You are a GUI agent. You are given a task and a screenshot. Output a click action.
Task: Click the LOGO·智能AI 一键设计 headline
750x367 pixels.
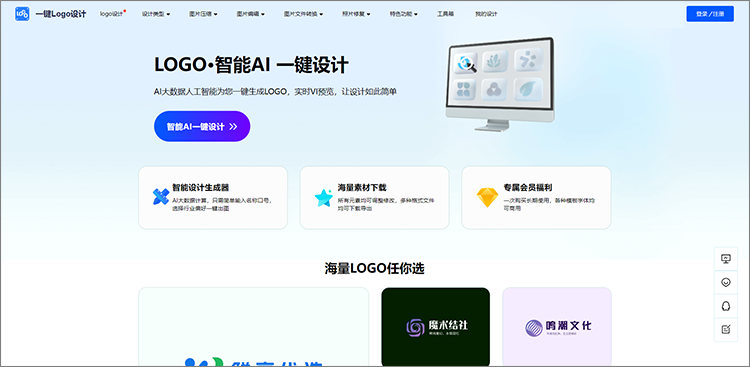(251, 66)
